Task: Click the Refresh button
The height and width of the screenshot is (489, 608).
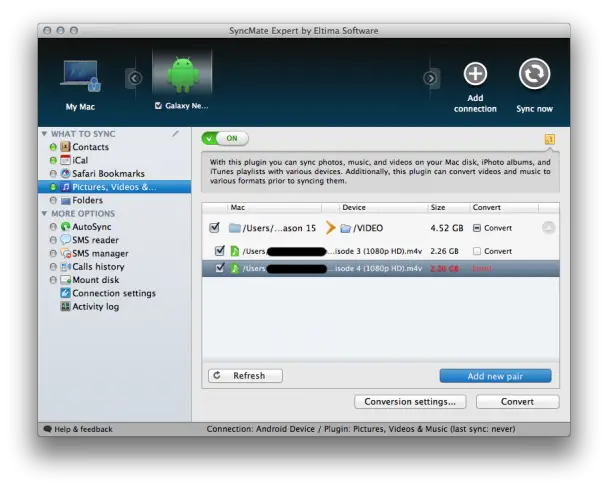Action: click(245, 375)
